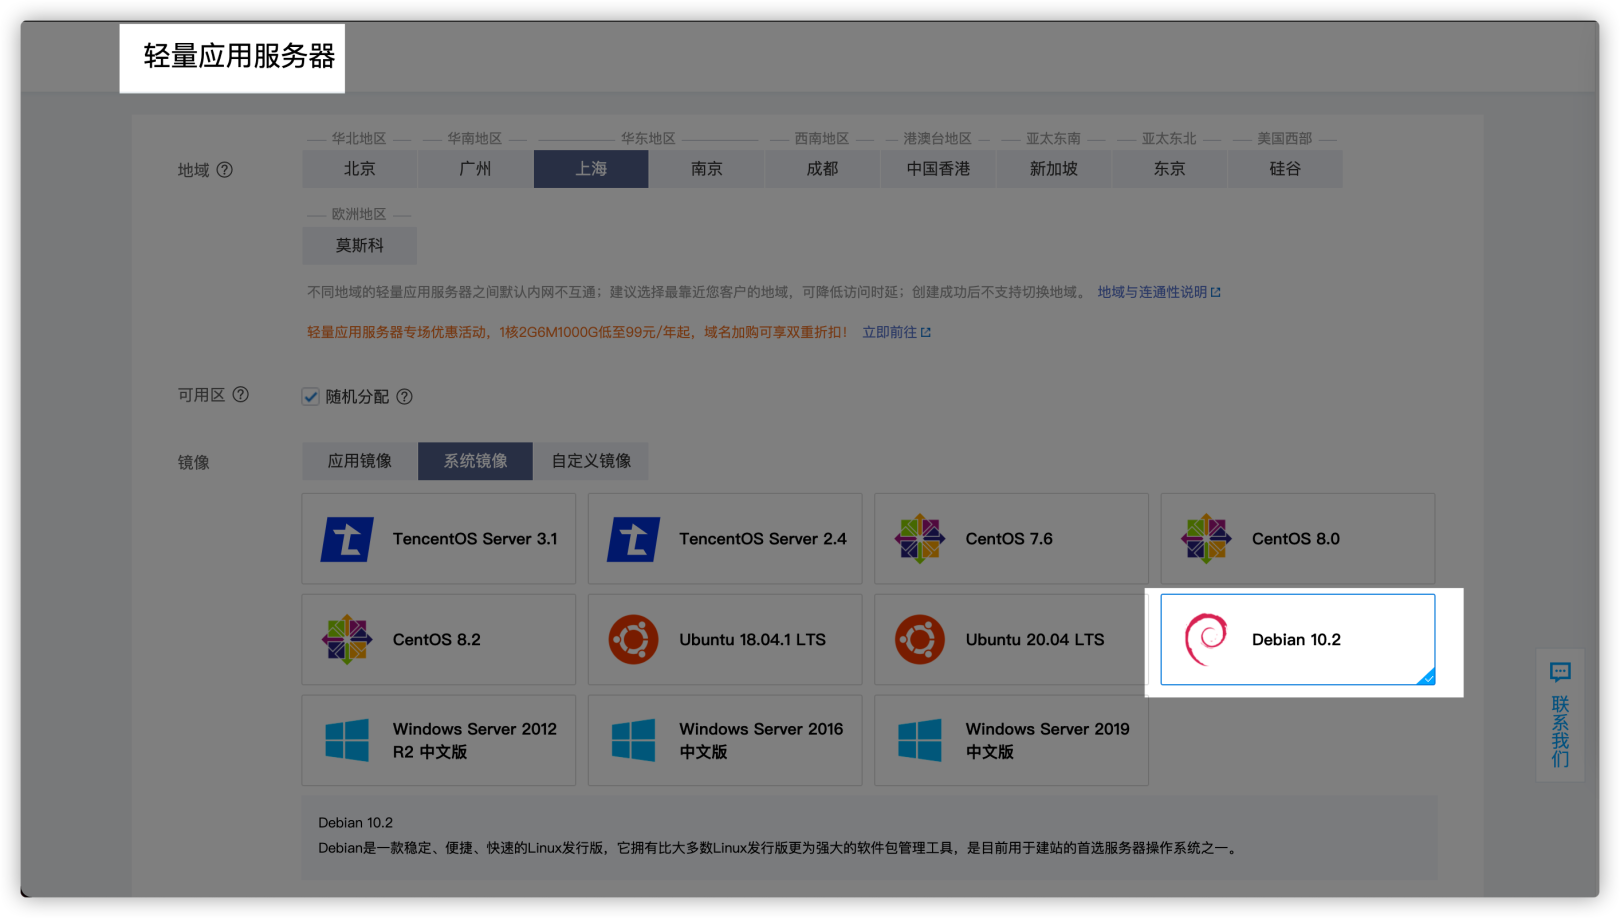Click the TencentOS Server 2.4 logo icon

click(633, 539)
